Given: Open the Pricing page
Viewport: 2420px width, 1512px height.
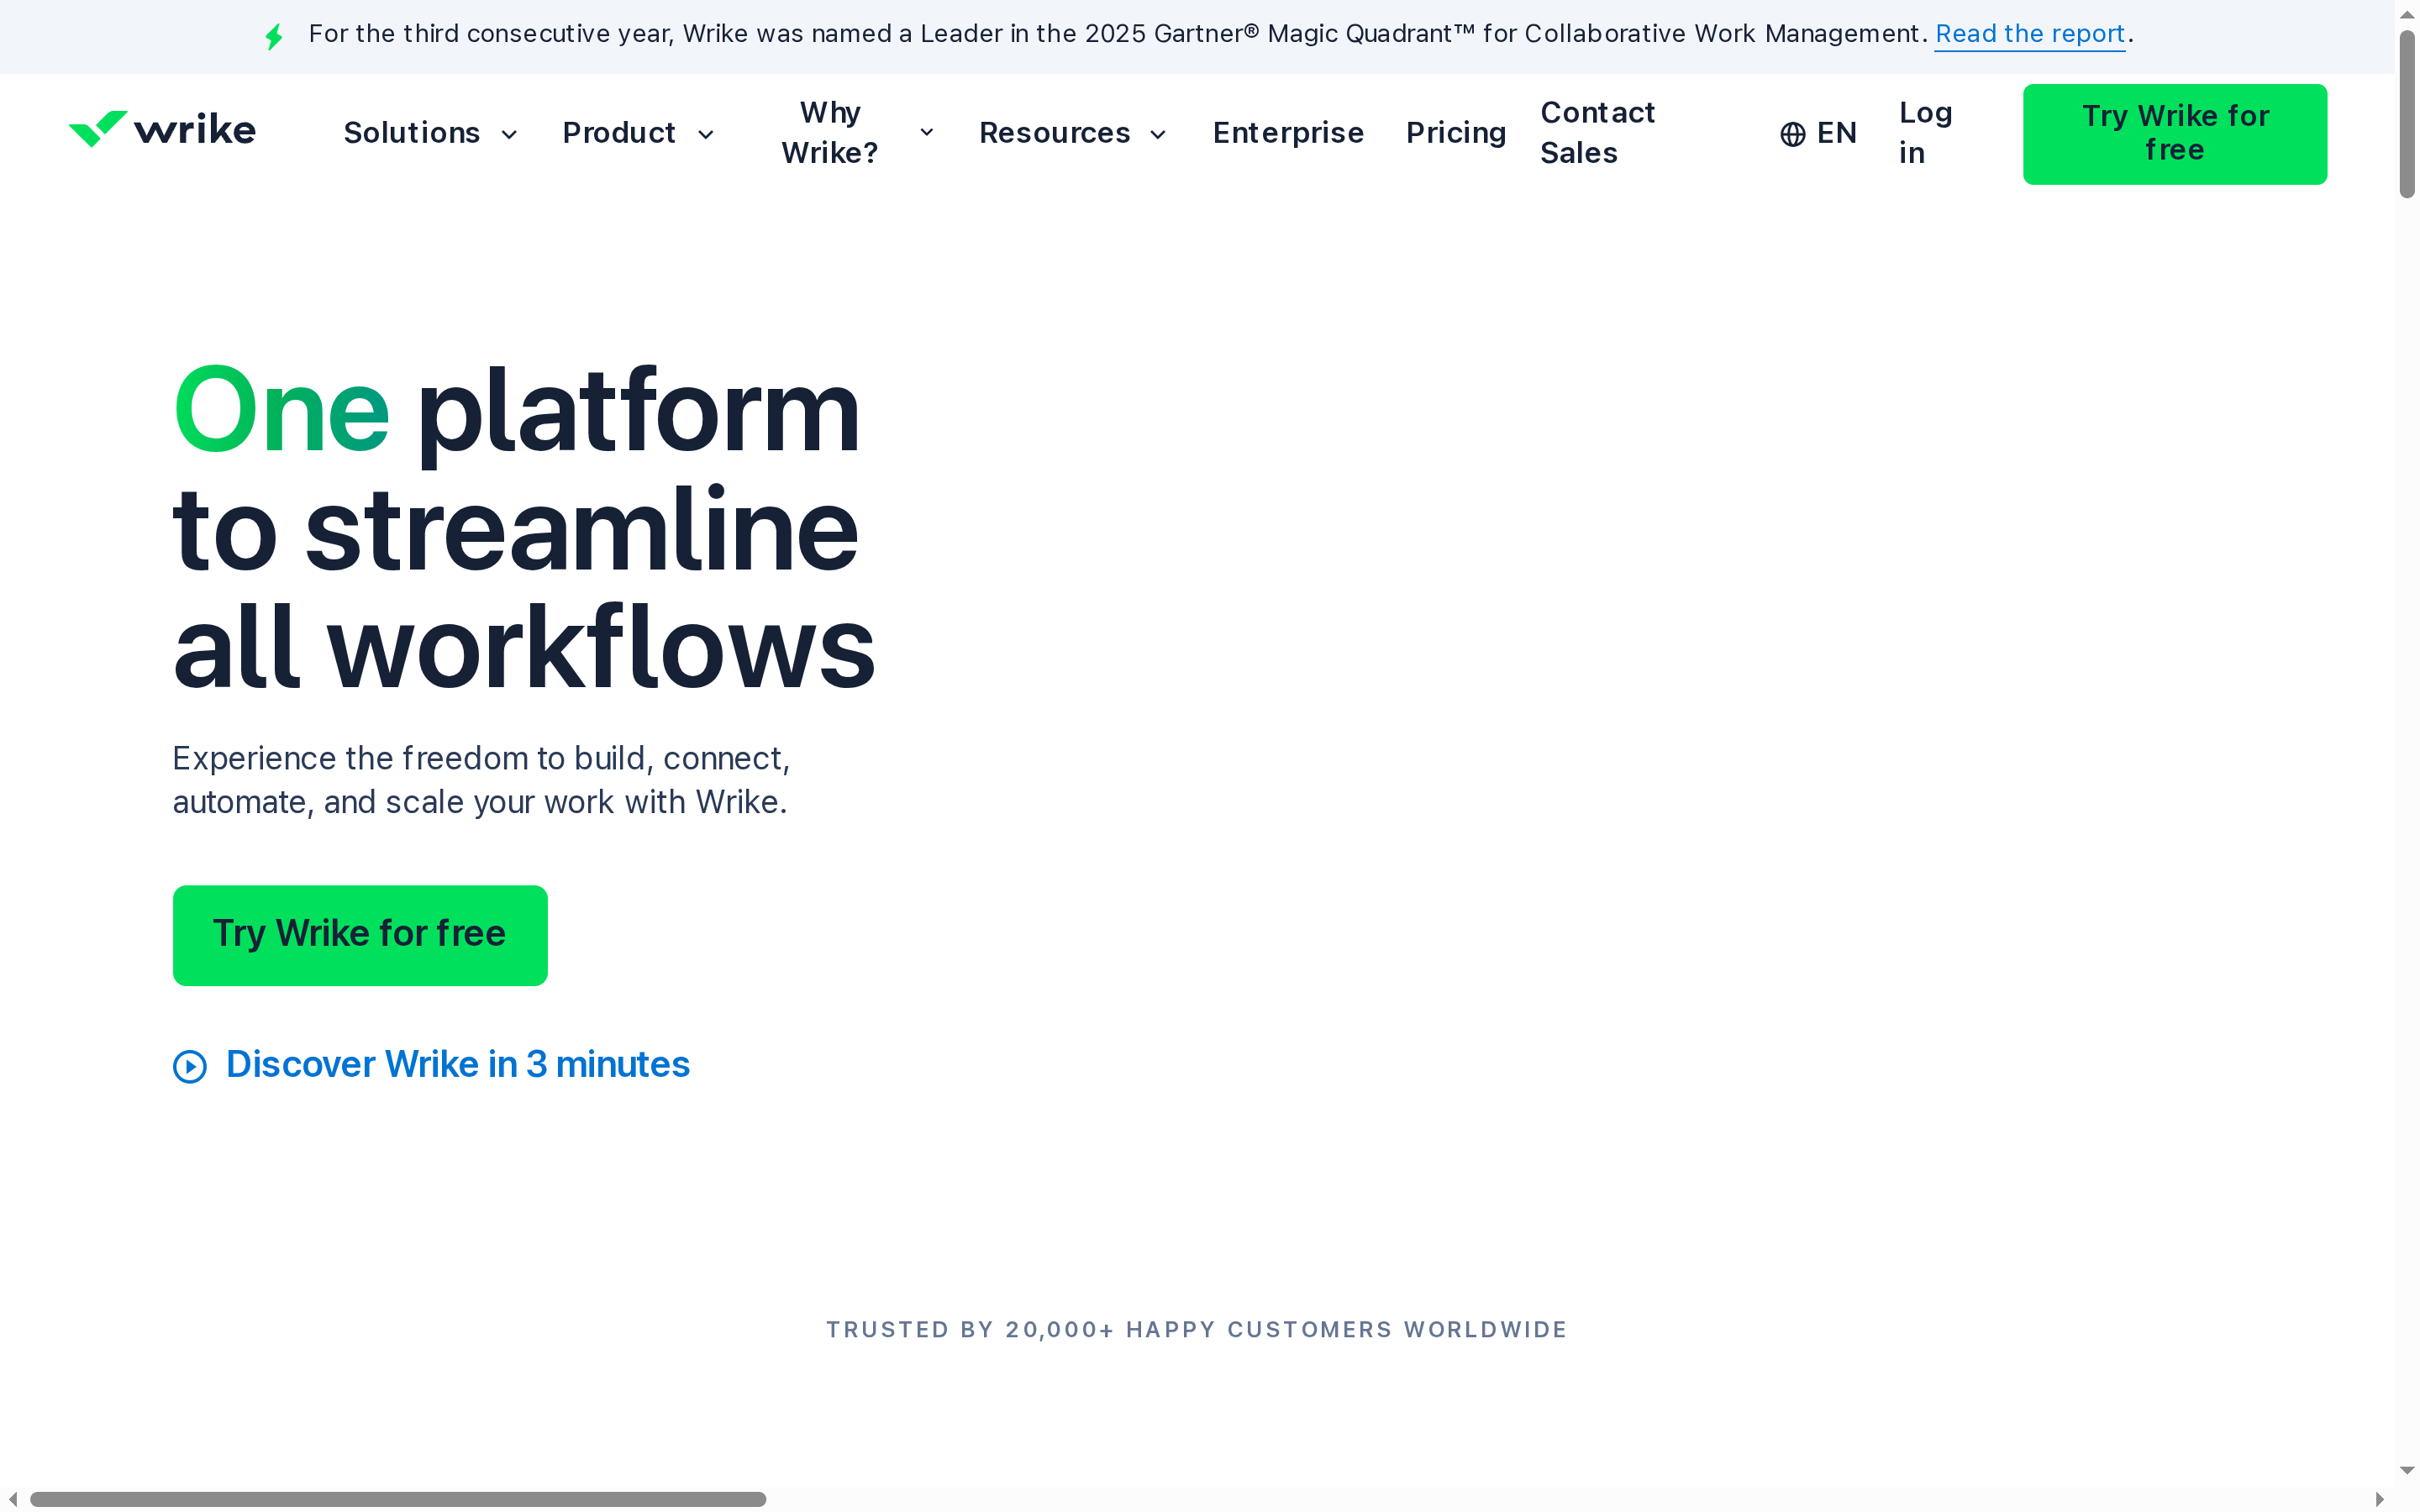Looking at the screenshot, I should (x=1455, y=133).
